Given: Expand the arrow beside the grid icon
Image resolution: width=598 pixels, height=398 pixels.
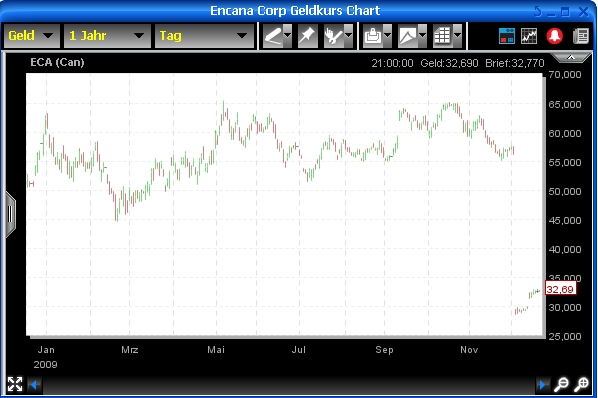Looking at the screenshot, I should click(458, 36).
